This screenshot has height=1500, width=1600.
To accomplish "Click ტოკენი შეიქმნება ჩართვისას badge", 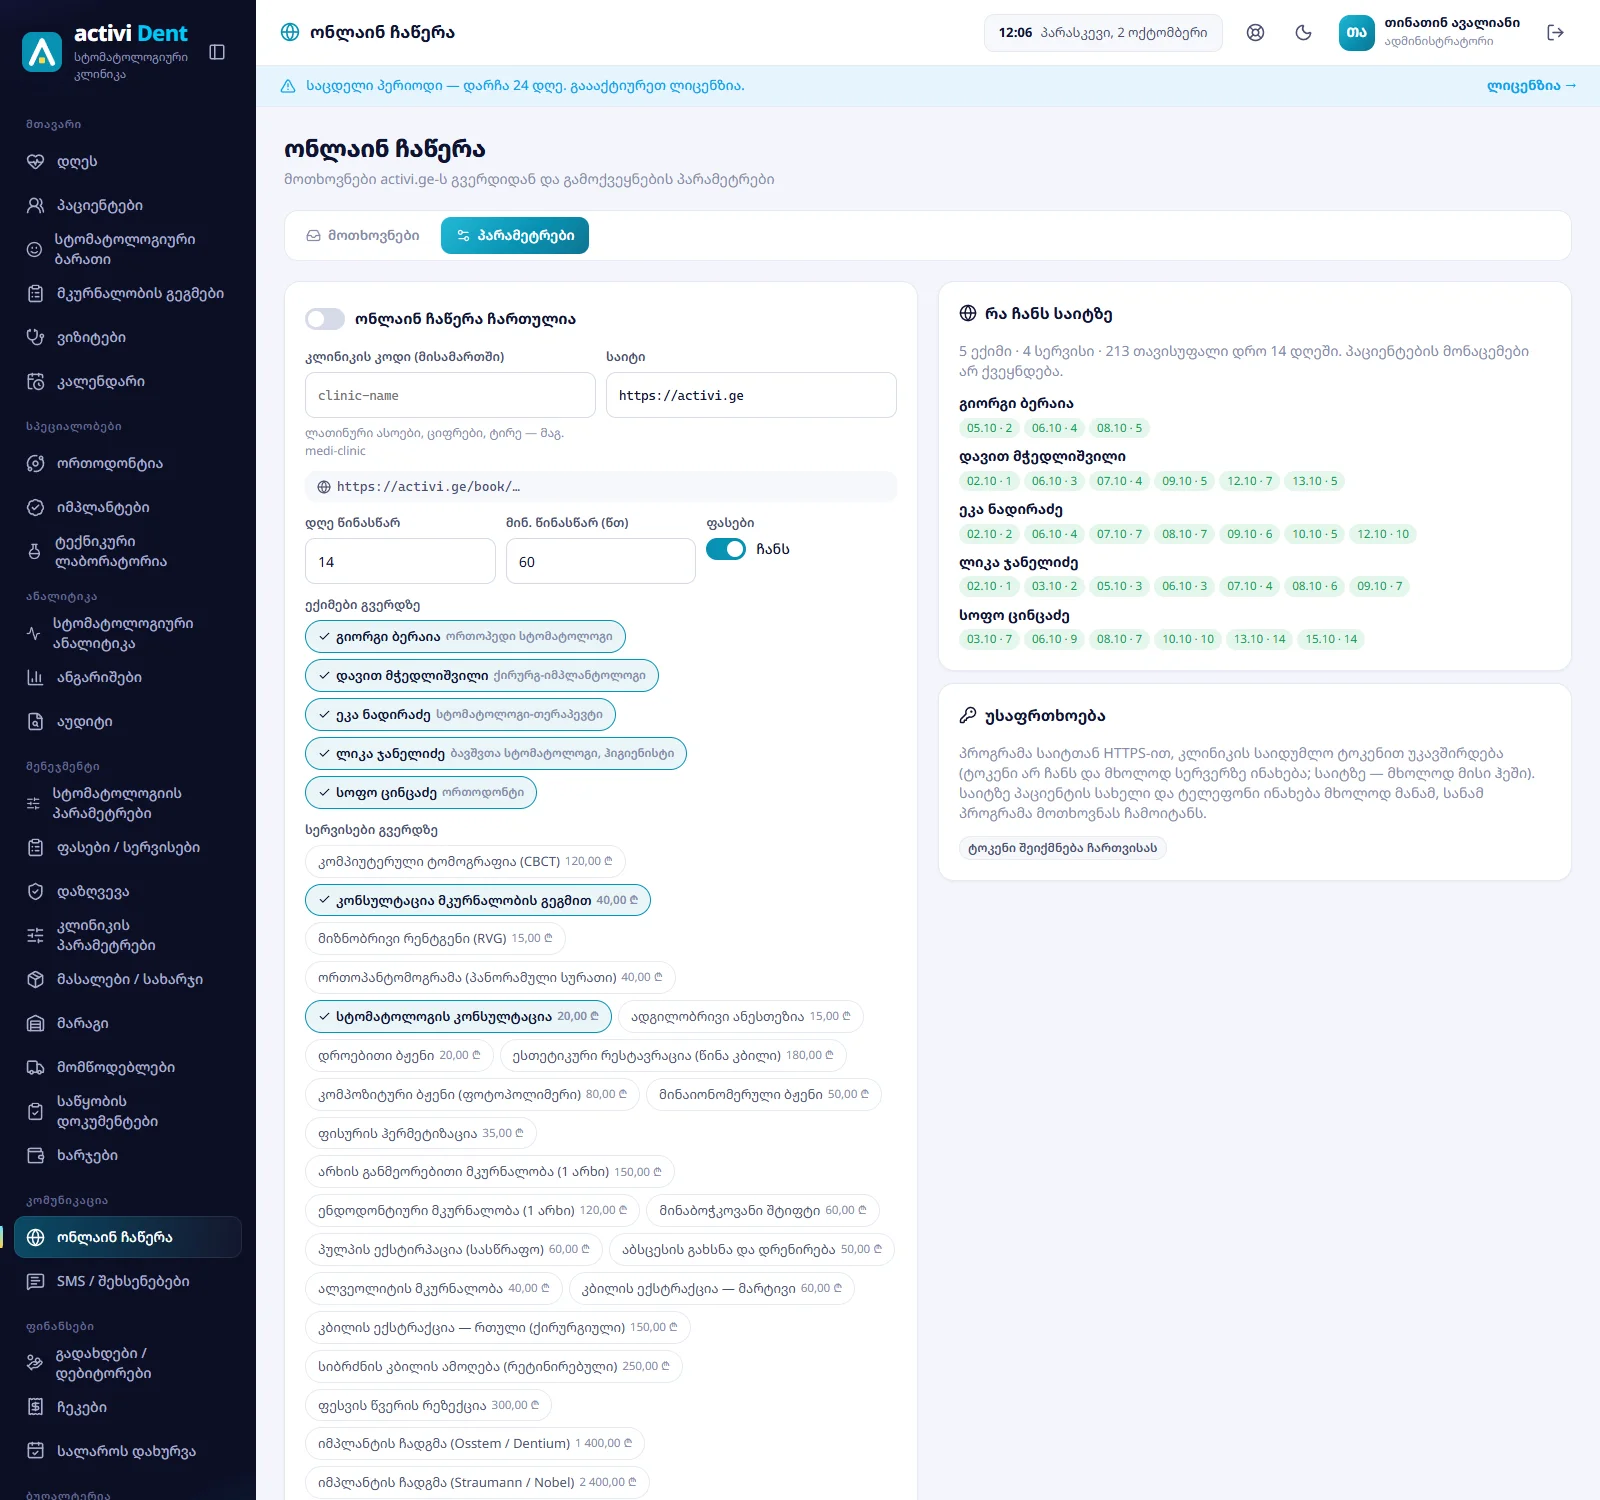I will tap(1062, 848).
